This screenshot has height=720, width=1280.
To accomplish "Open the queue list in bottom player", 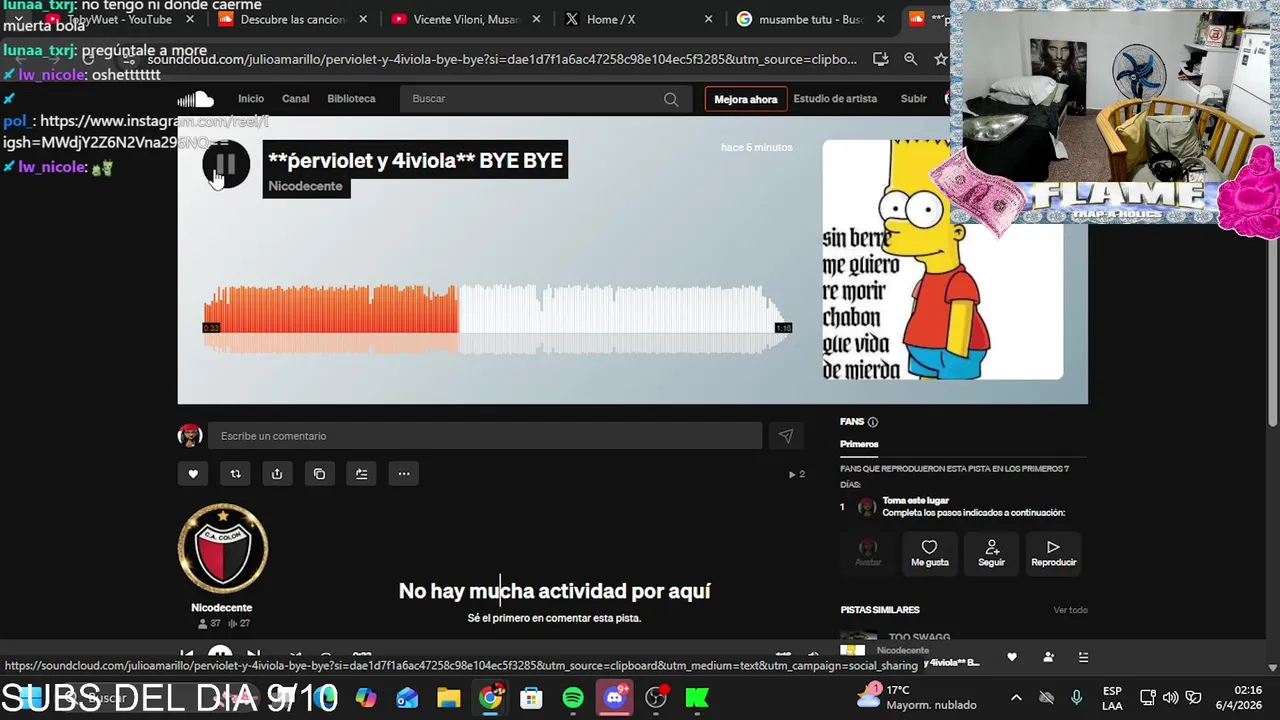I will (1083, 657).
